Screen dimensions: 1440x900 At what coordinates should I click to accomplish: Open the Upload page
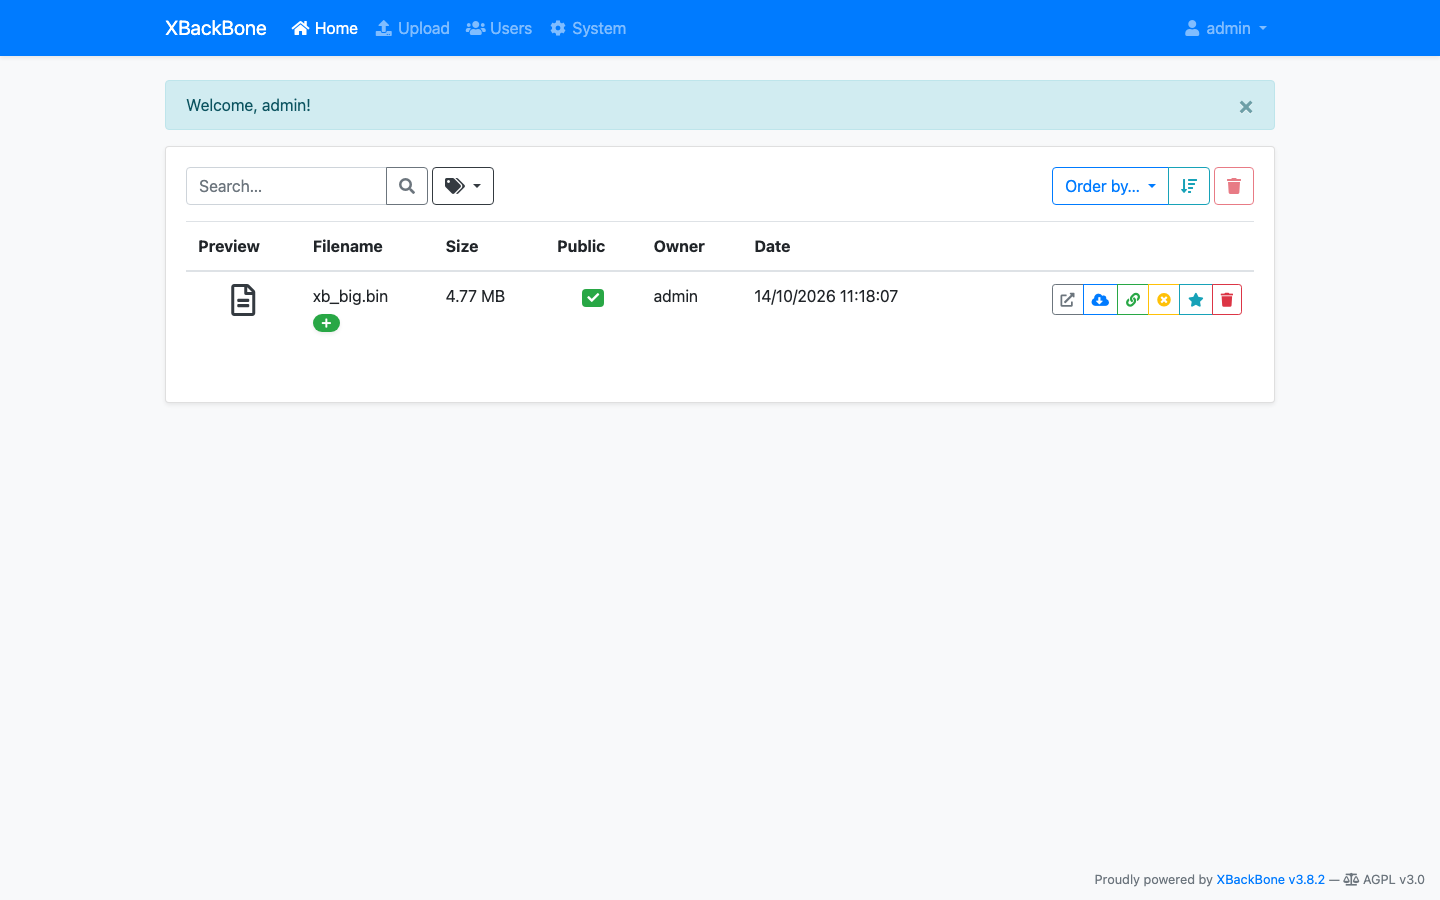pyautogui.click(x=412, y=28)
